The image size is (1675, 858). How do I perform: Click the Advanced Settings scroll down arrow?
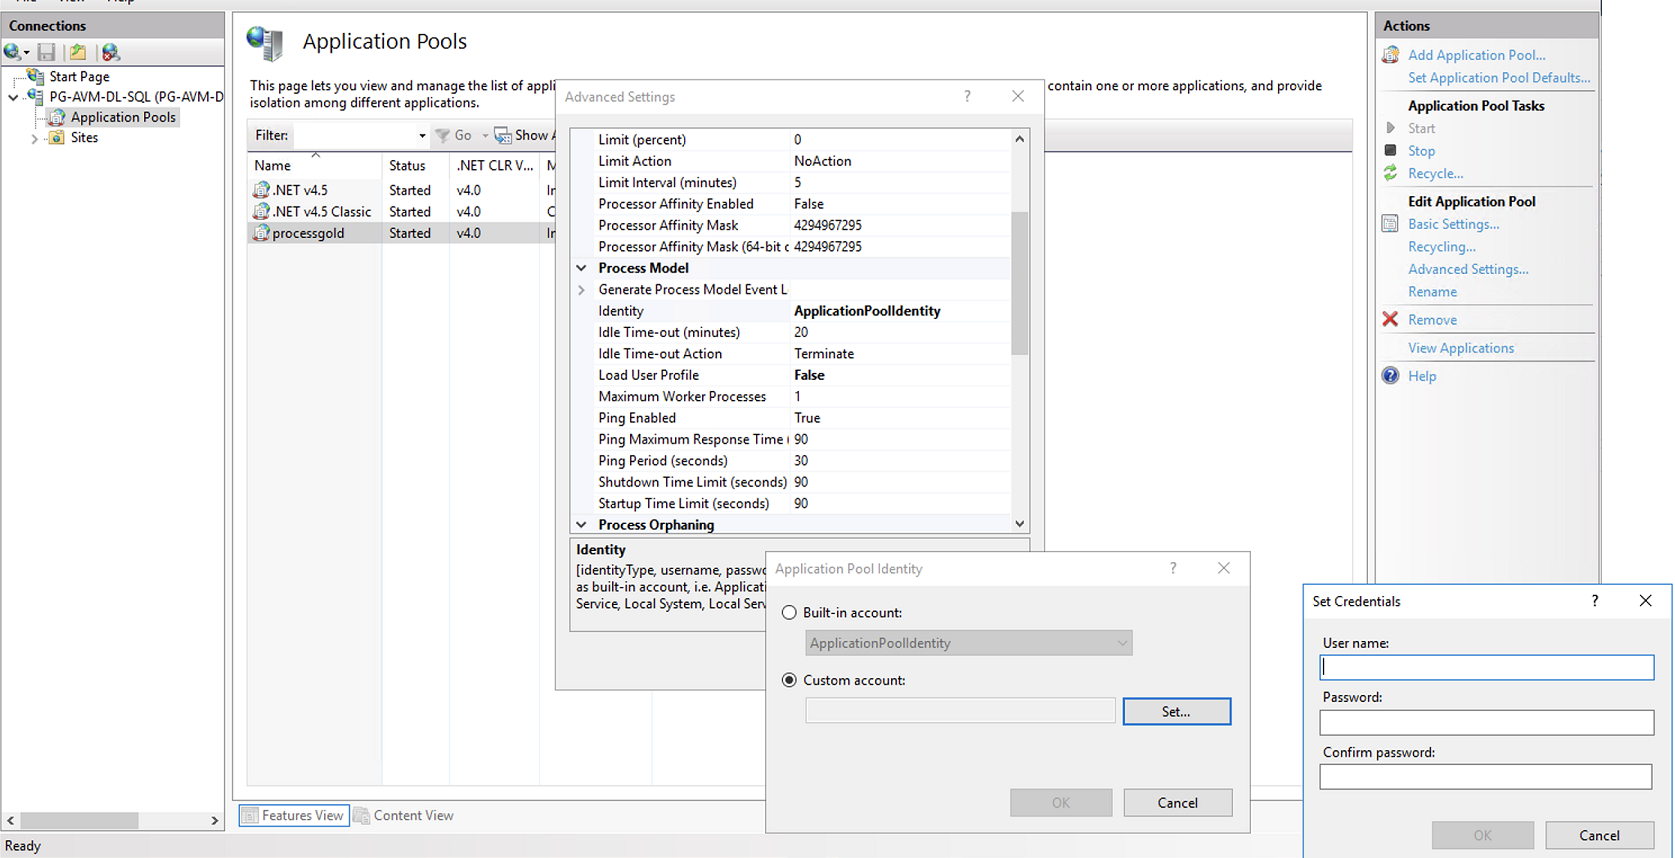1019,524
